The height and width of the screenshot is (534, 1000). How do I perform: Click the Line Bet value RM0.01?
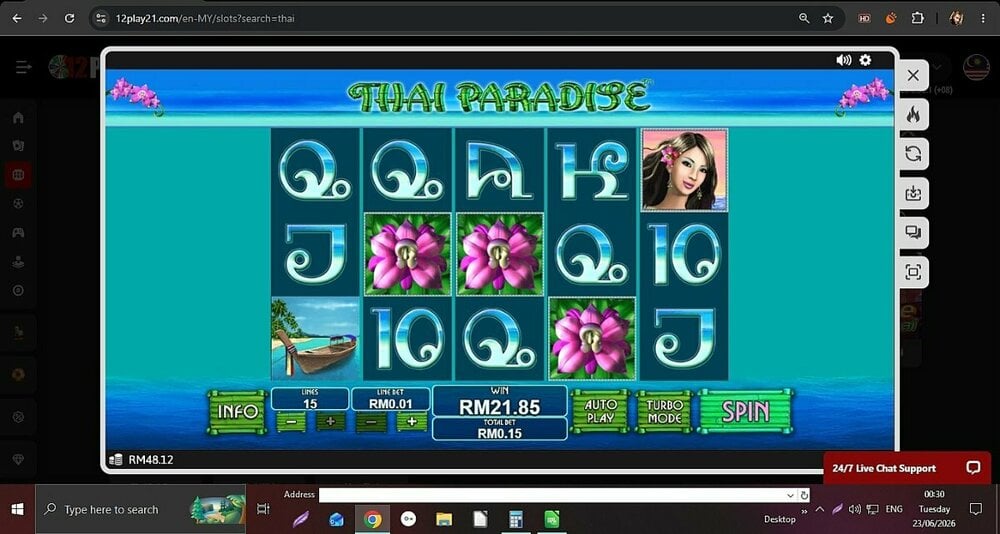[390, 404]
